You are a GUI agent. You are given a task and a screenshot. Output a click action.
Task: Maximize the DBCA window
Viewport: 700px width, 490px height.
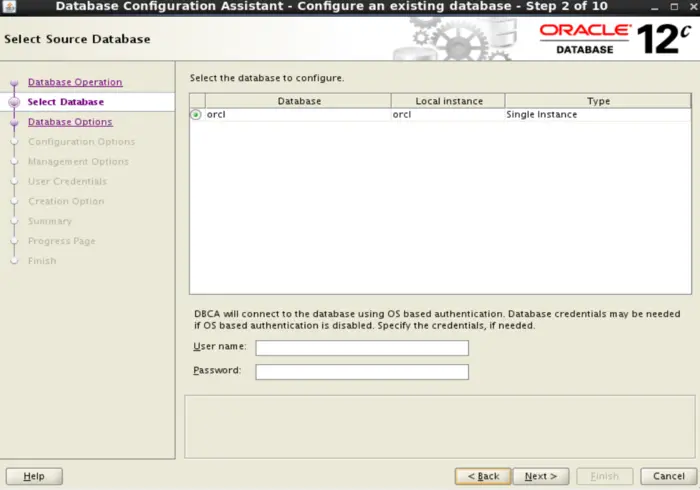(674, 7)
